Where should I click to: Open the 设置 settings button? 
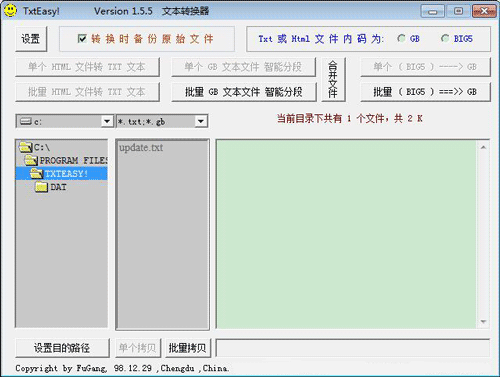31,39
